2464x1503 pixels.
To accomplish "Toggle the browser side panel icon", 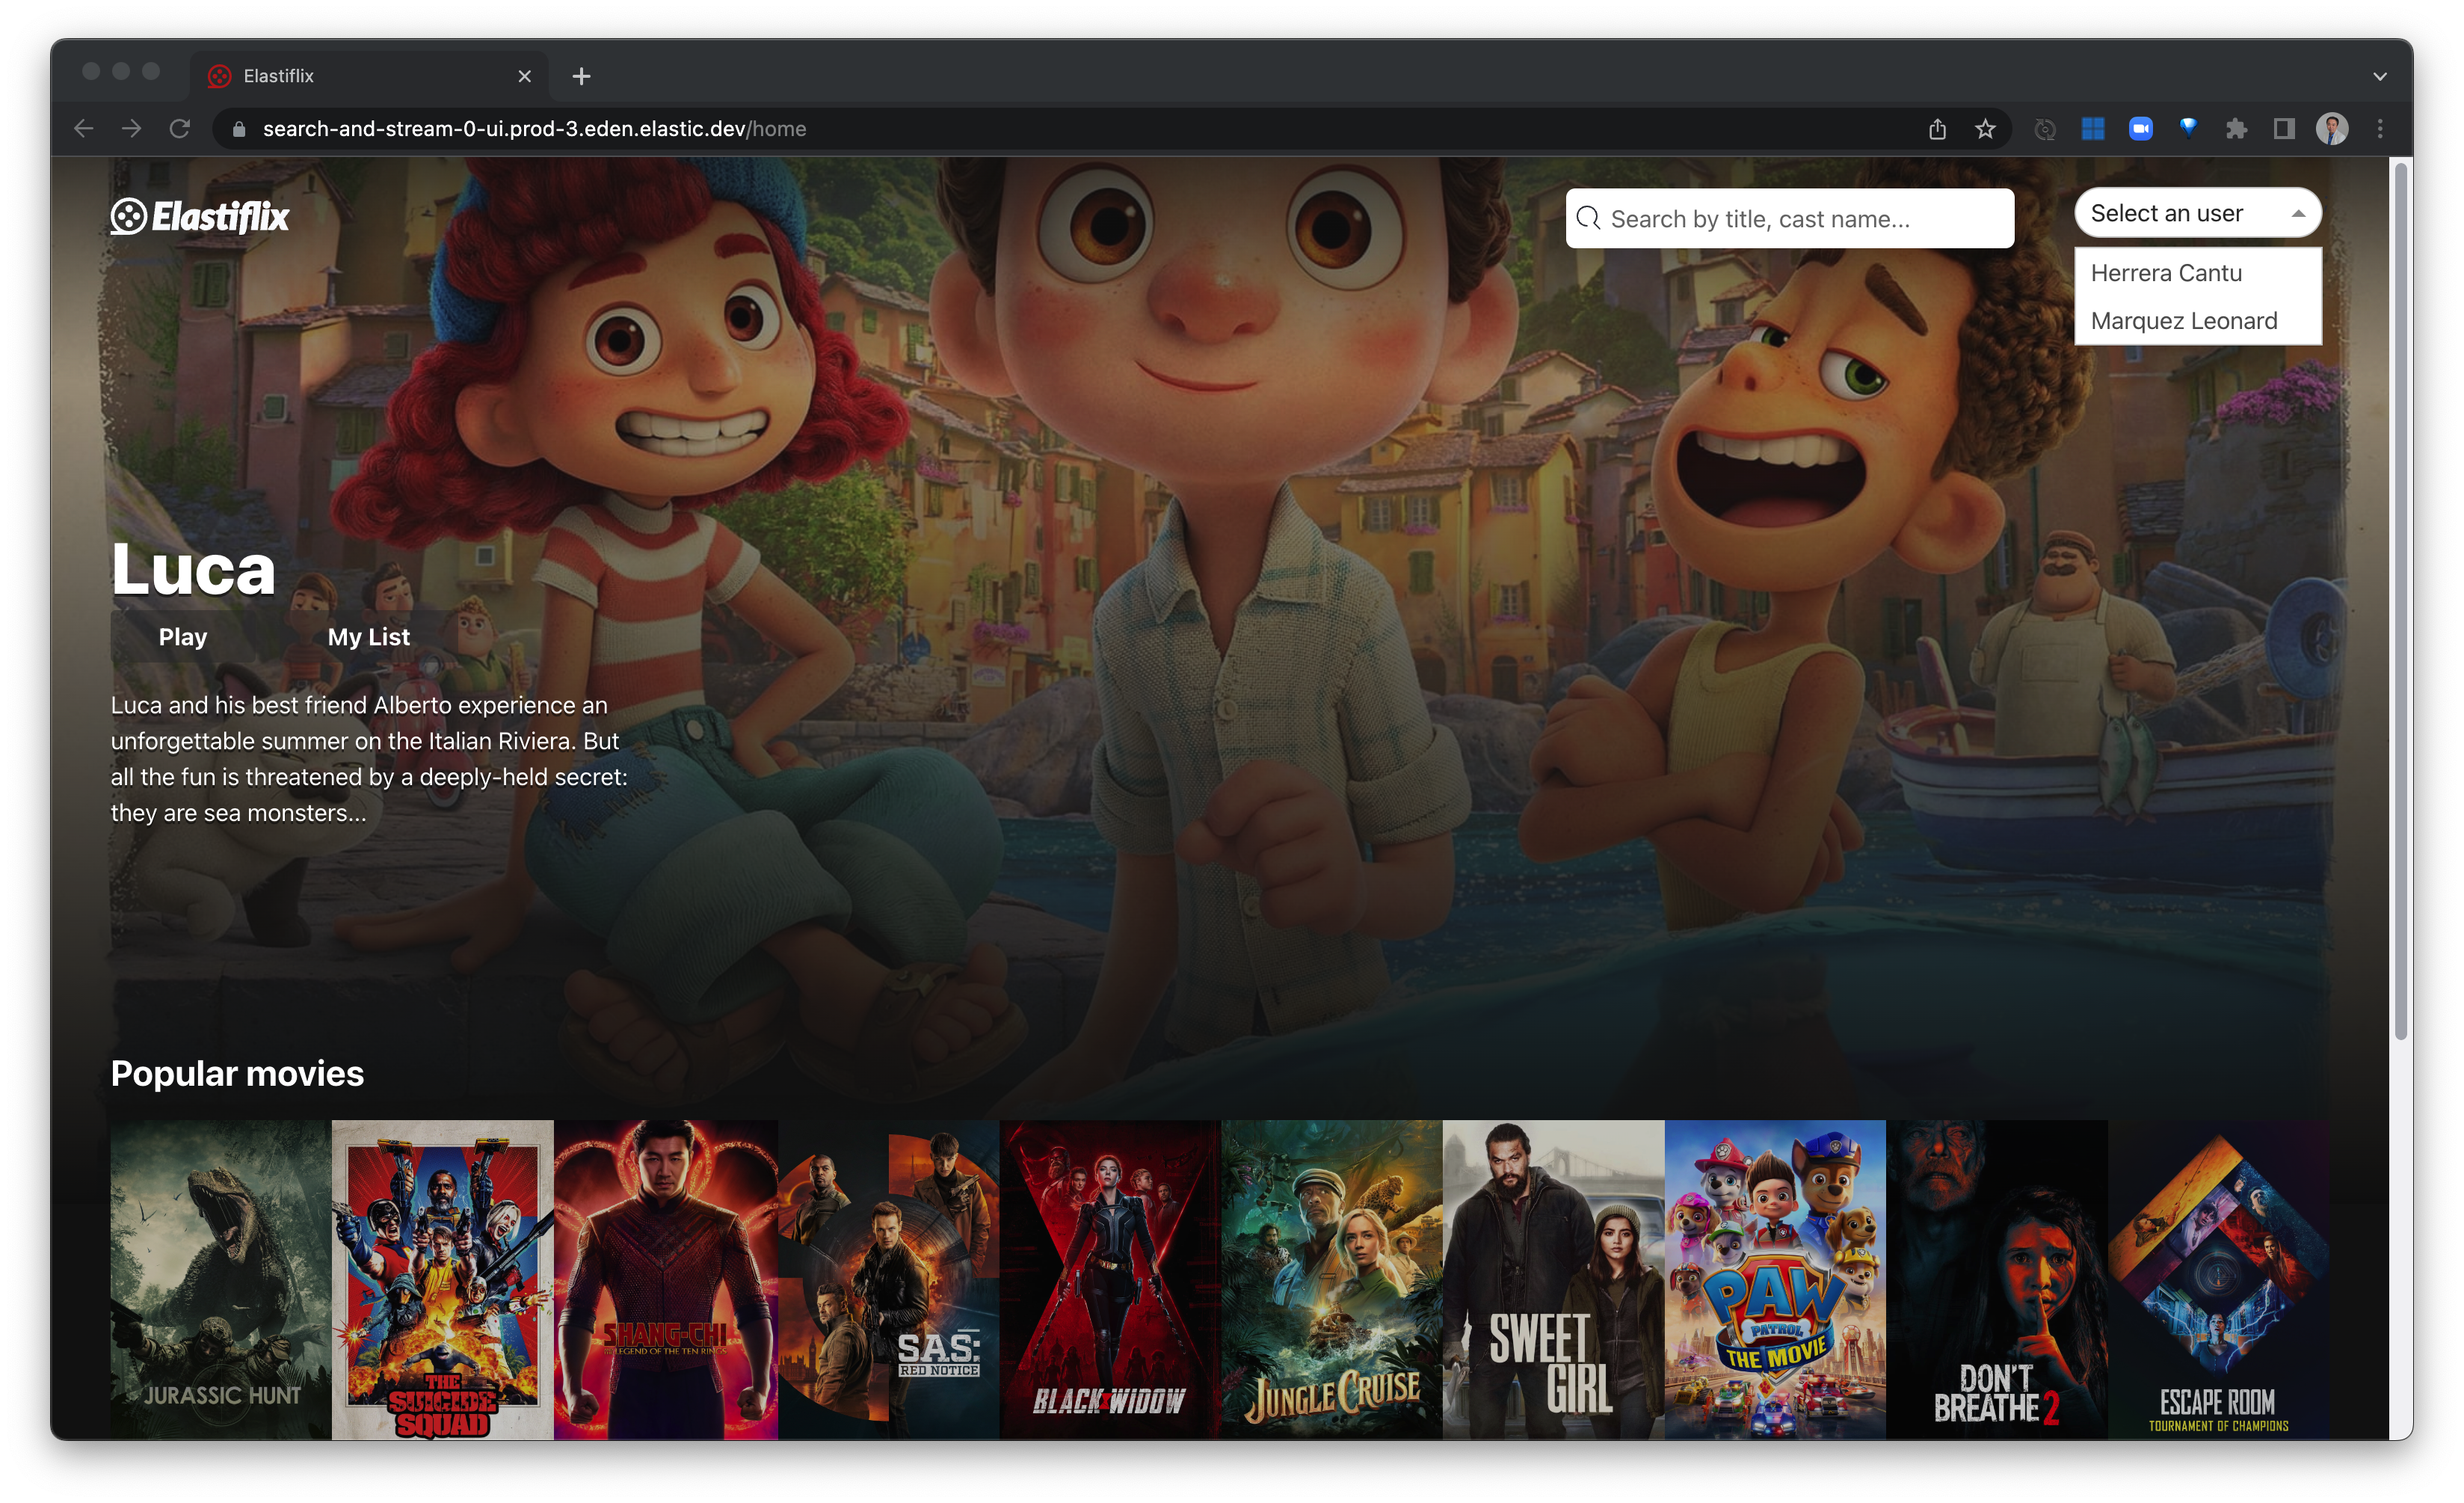I will 2284,129.
